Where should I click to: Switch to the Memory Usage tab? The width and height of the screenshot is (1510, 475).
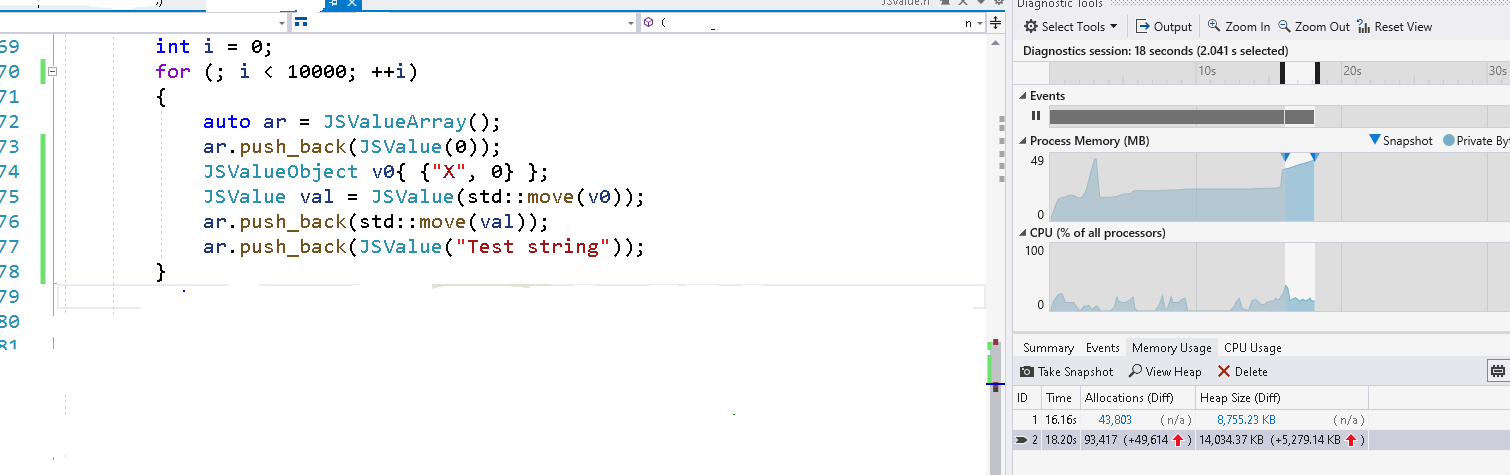[1171, 348]
